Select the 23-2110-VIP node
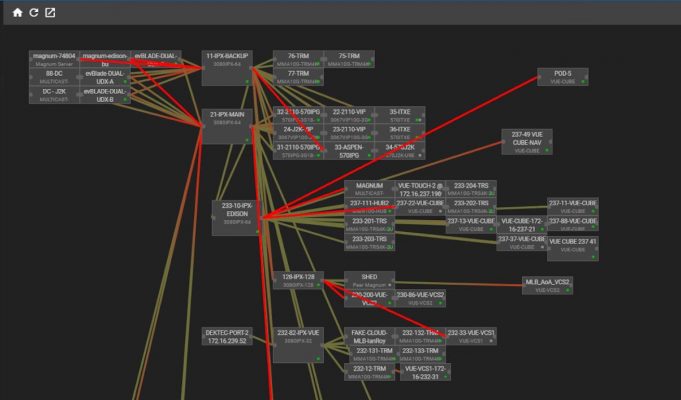This screenshot has height=400, width=681. 349,133
